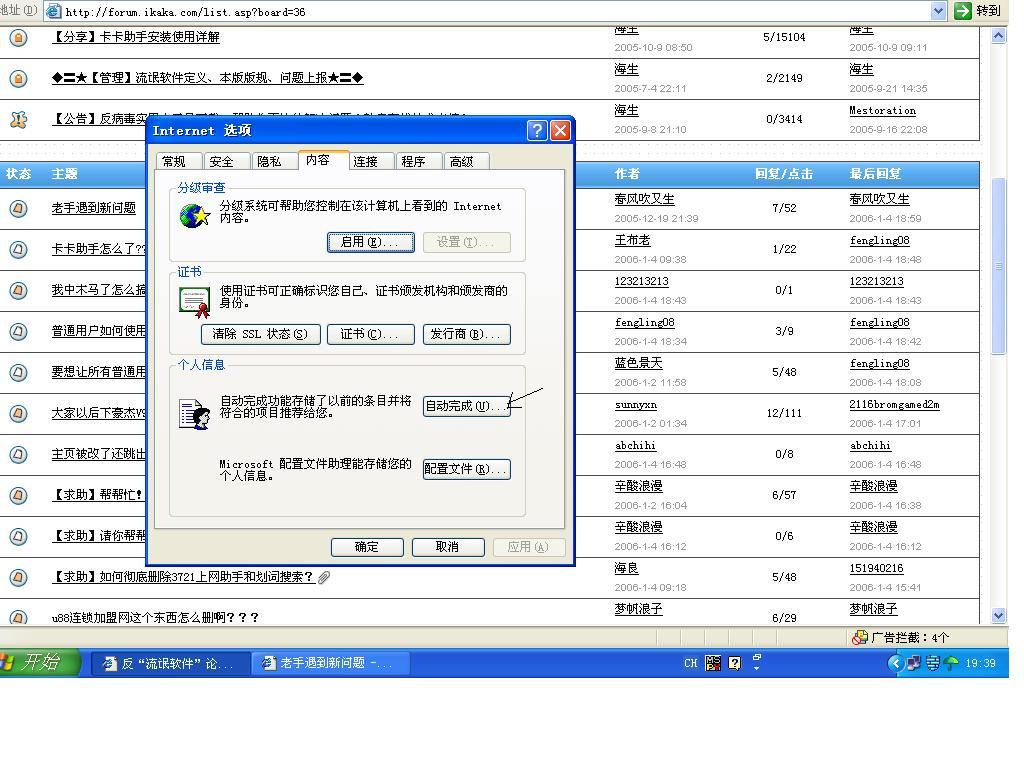This screenshot has width=1024, height=768.
Task: Open thread 【分享】卡卡助手安装使用详解
Action: pos(136,37)
